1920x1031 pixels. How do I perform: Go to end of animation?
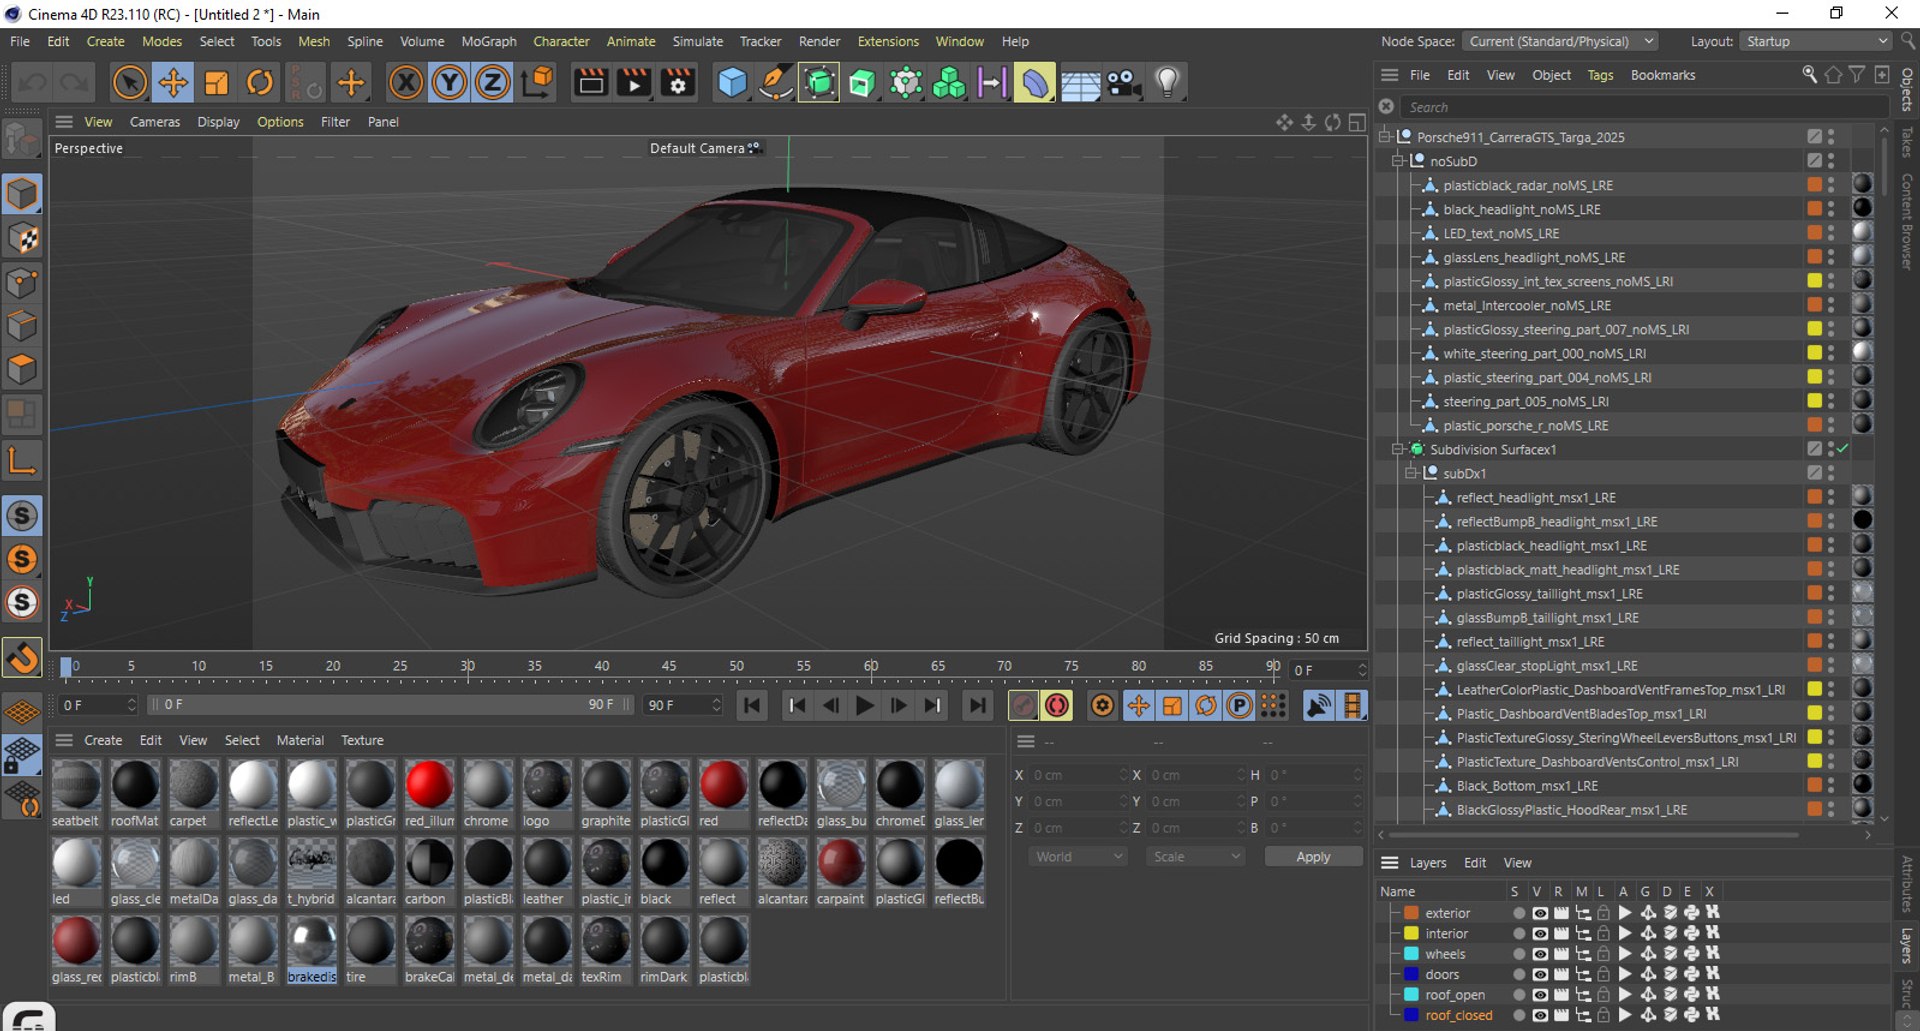click(977, 706)
